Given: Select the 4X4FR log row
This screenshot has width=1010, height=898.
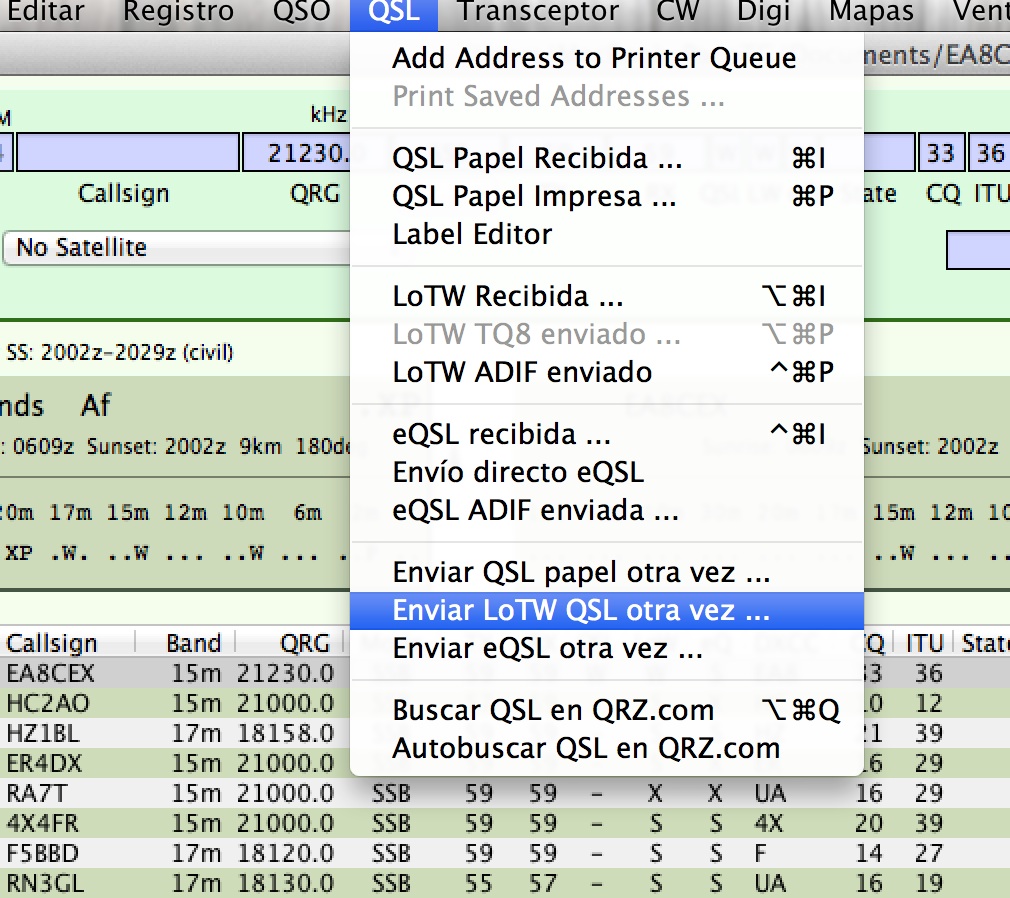Looking at the screenshot, I should tap(505, 823).
